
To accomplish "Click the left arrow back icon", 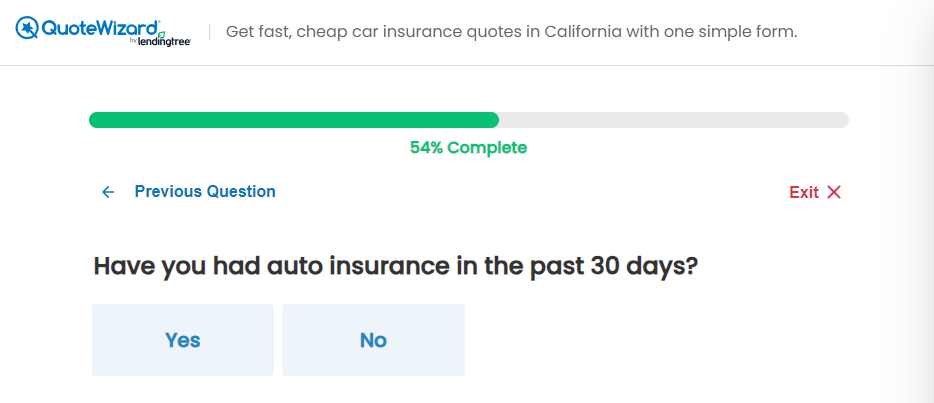I will (x=108, y=192).
